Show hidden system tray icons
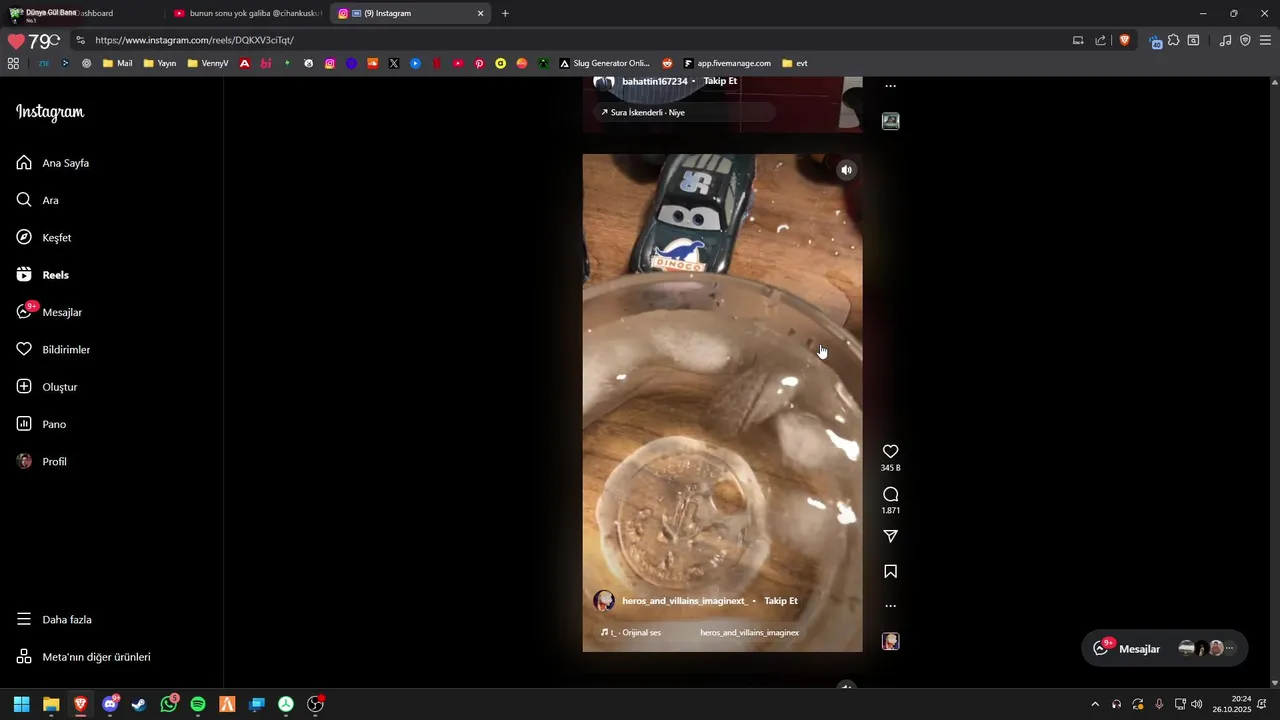 (x=1095, y=704)
